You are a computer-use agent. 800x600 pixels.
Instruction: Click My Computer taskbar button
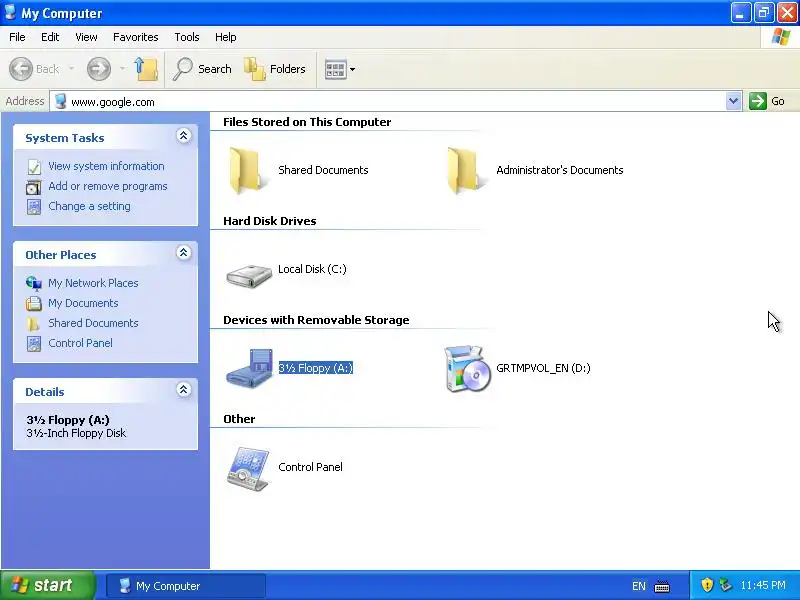point(186,586)
